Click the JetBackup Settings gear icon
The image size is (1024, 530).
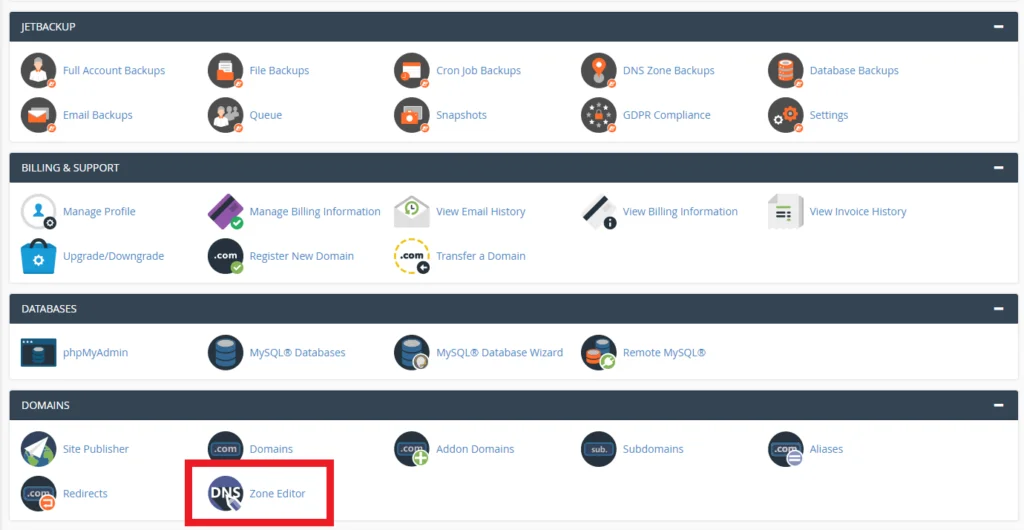tap(786, 115)
